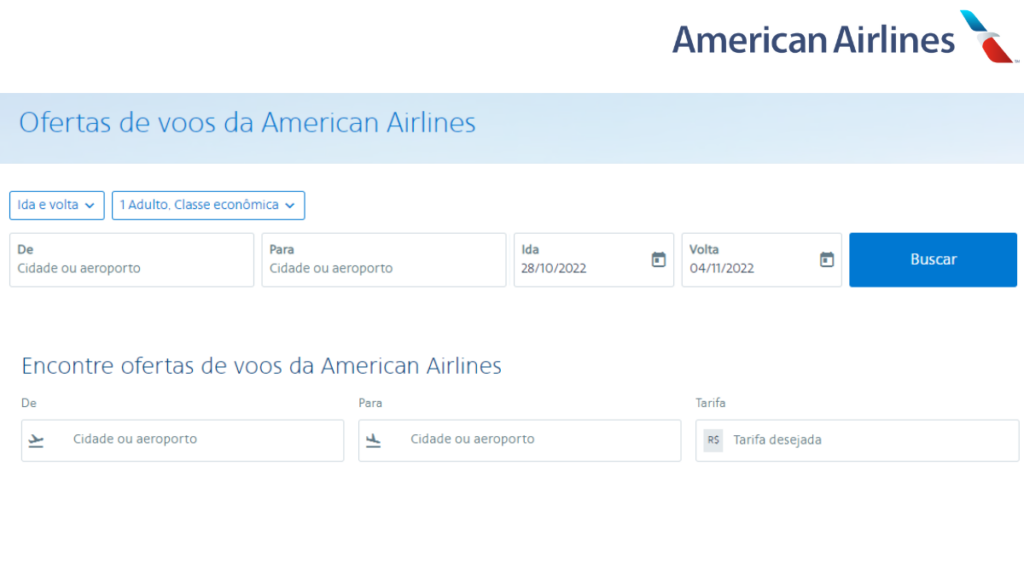Open the Ida departure calendar icon
Image resolution: width=1024 pixels, height=576 pixels.
[x=658, y=260]
